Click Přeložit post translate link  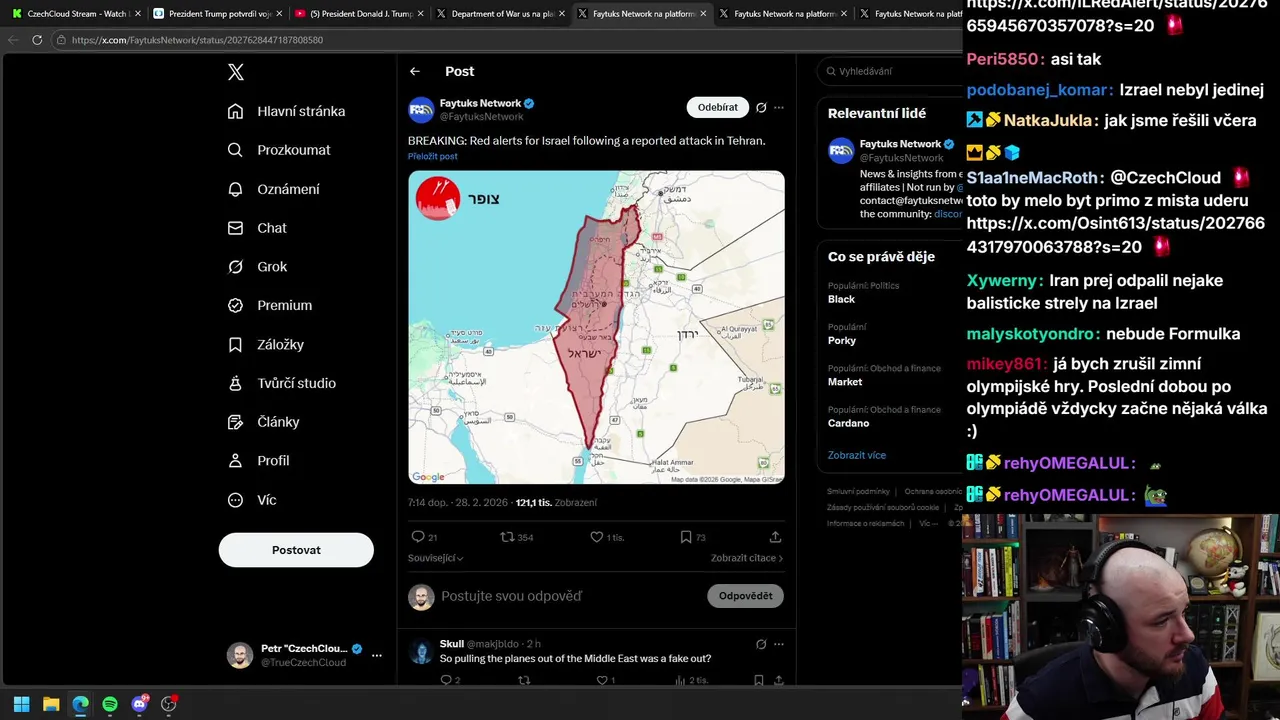432,156
